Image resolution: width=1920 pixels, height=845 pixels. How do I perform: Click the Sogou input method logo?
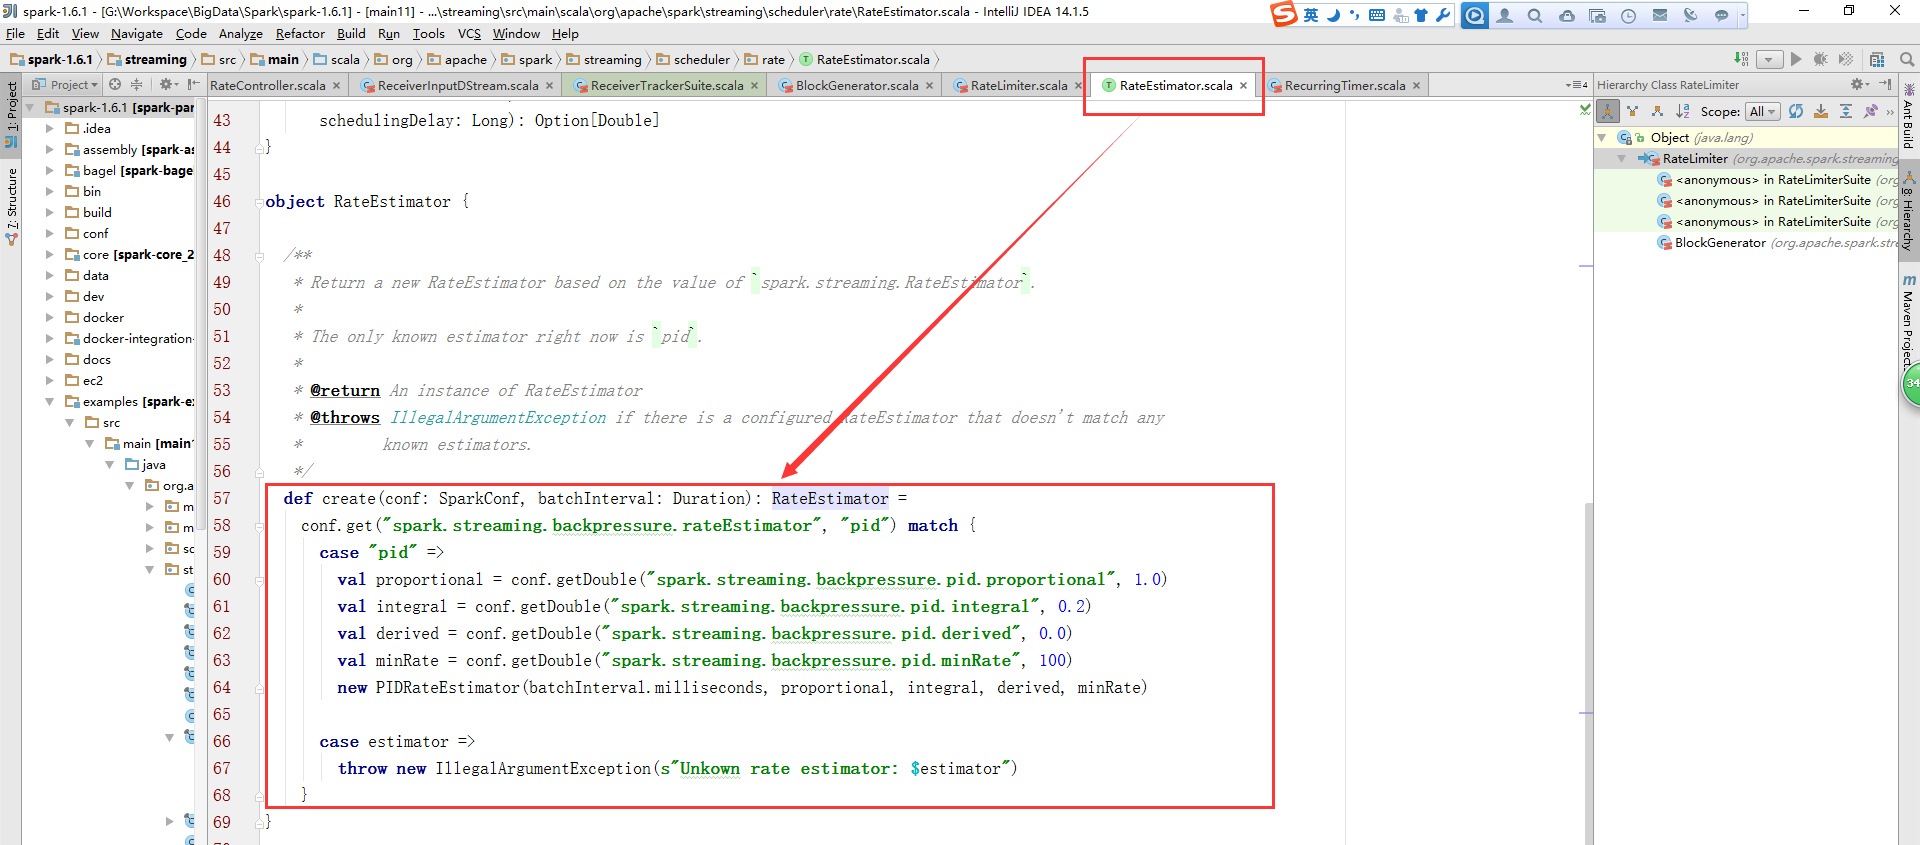[x=1283, y=14]
